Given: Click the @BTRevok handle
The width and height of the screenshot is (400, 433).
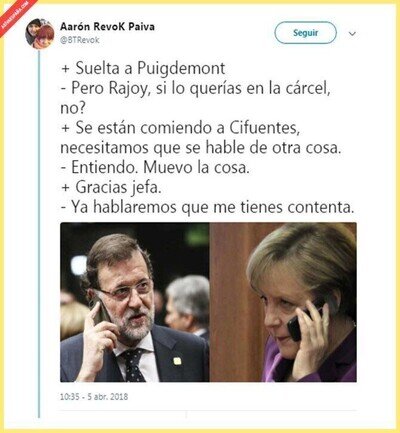Looking at the screenshot, I should tap(80, 40).
